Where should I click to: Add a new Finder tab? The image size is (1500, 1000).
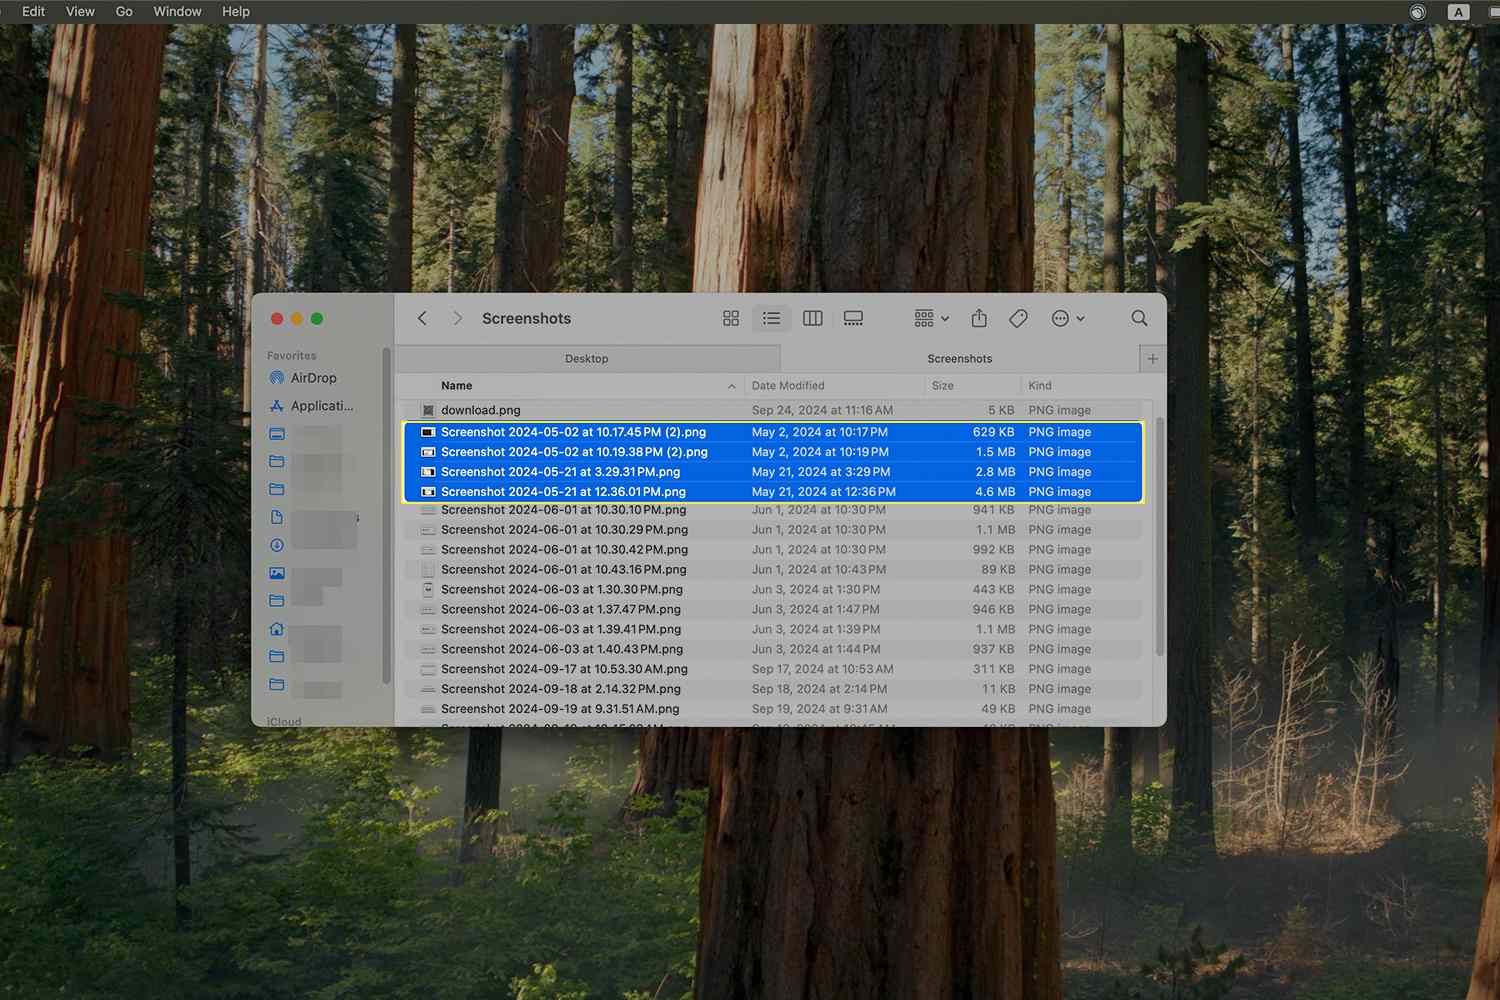(1152, 358)
